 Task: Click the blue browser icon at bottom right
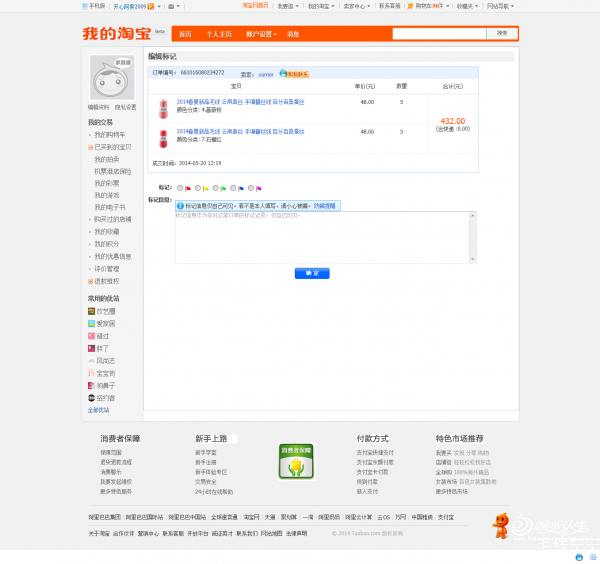(579, 557)
